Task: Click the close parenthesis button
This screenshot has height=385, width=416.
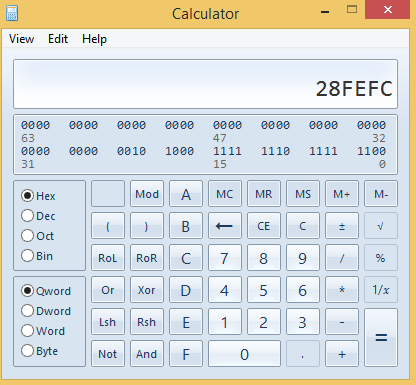Action: coord(147,226)
